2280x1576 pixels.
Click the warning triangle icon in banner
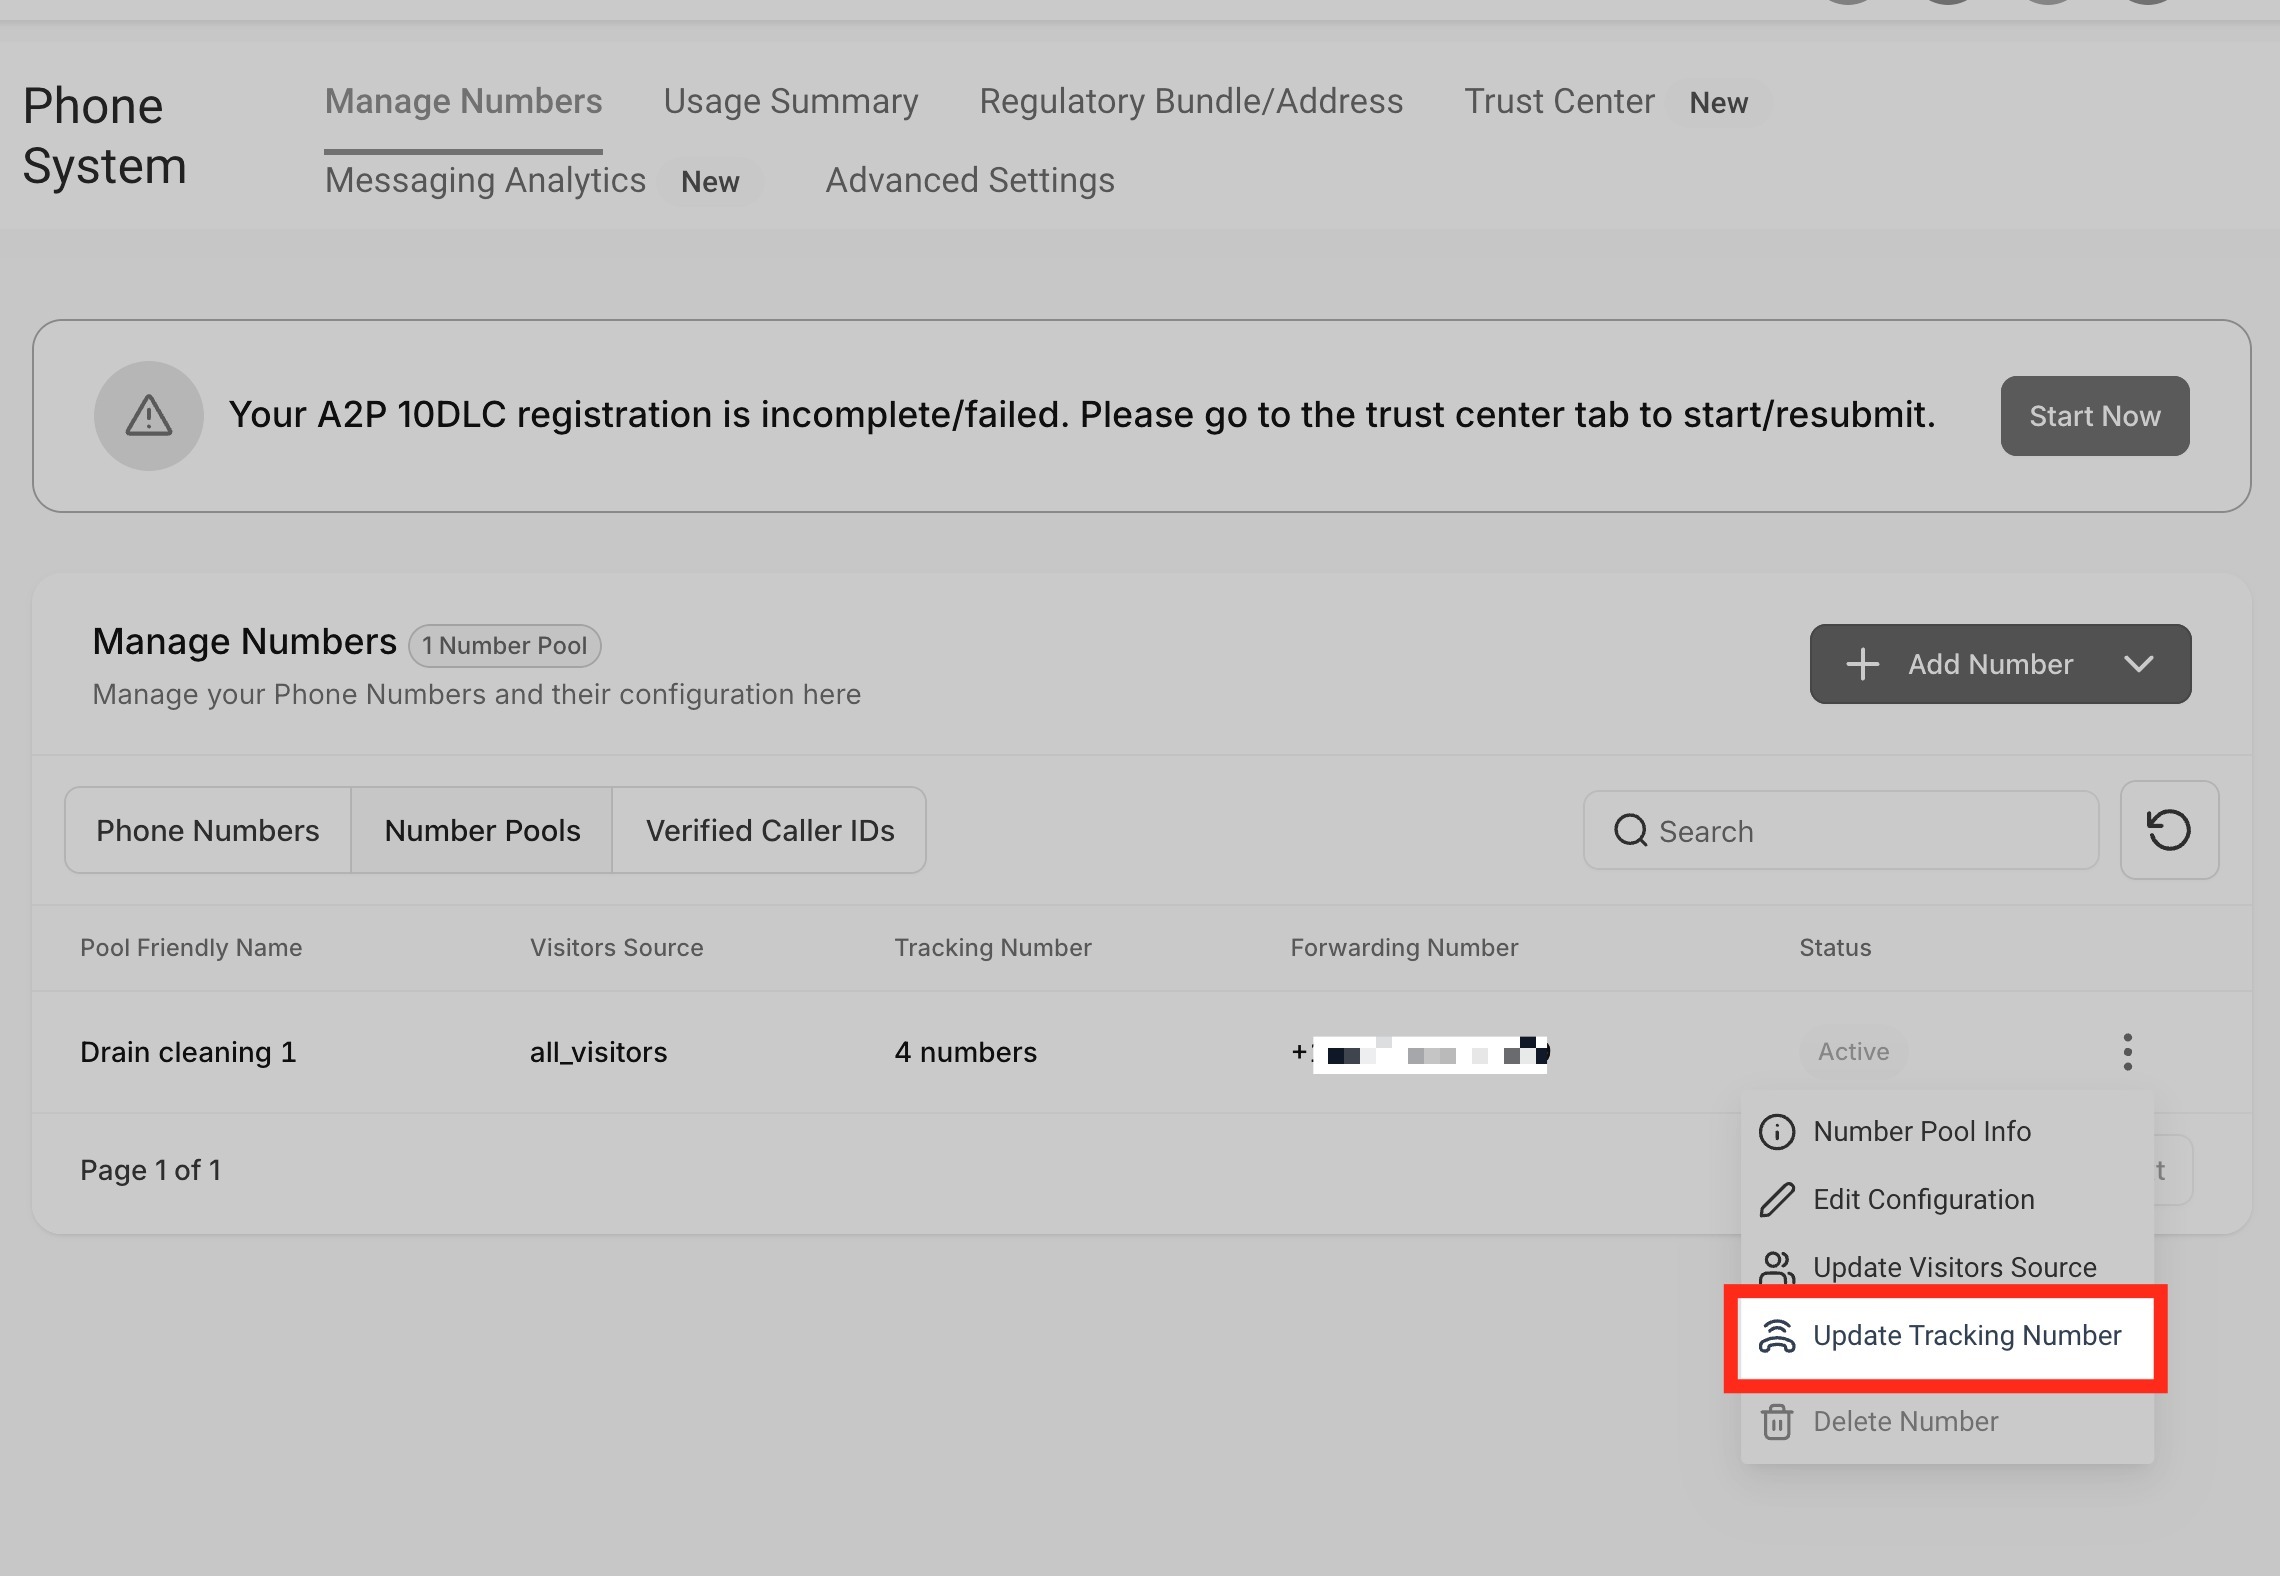pos(149,416)
